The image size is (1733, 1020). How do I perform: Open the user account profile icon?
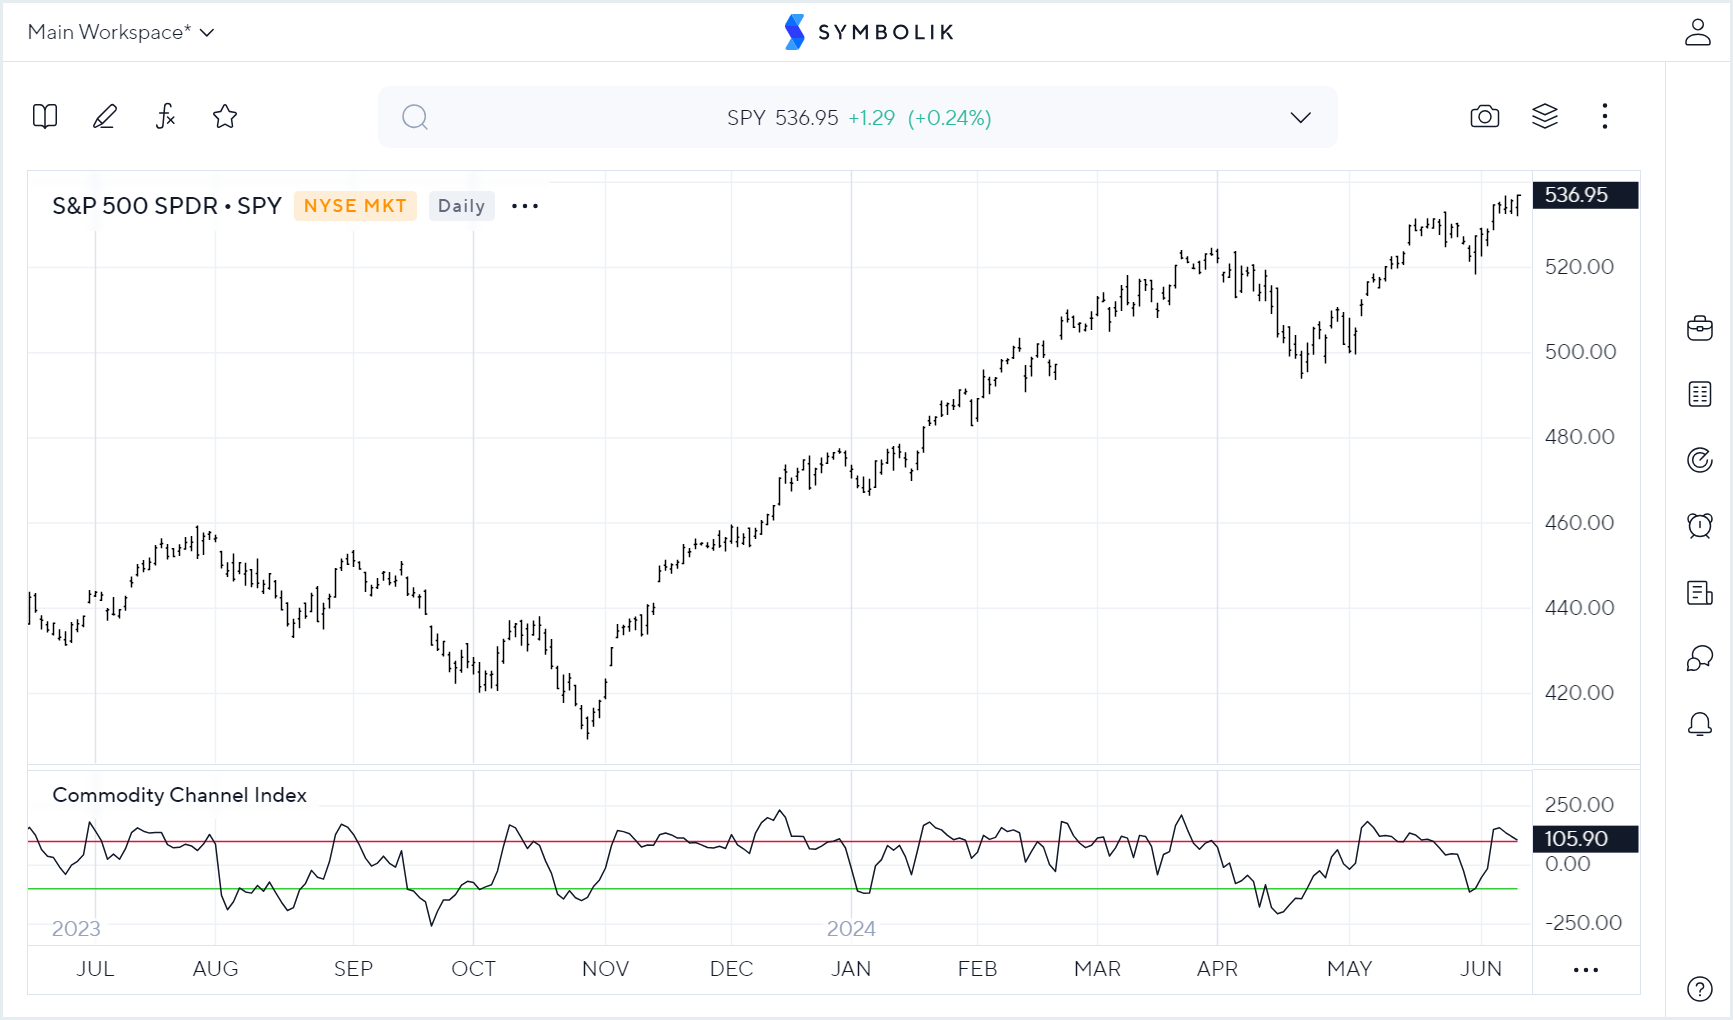[1698, 32]
